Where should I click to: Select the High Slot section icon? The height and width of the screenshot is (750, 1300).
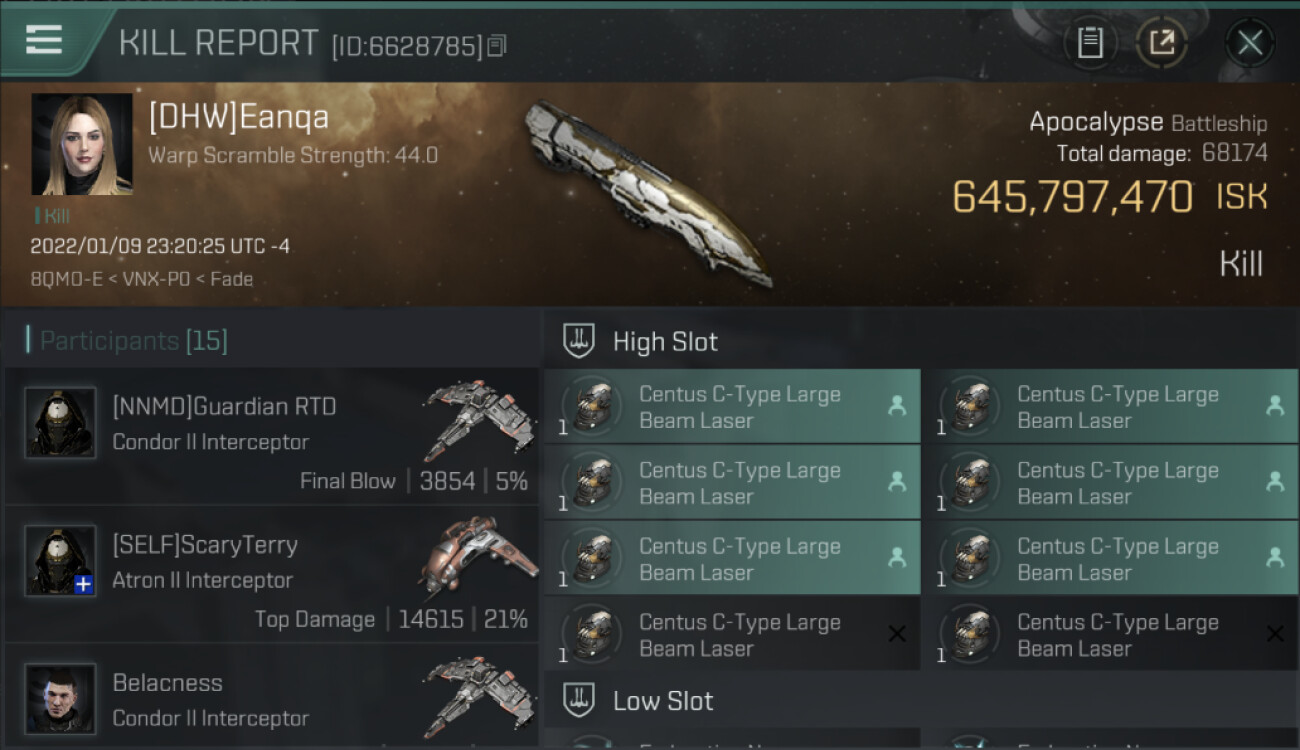[579, 341]
